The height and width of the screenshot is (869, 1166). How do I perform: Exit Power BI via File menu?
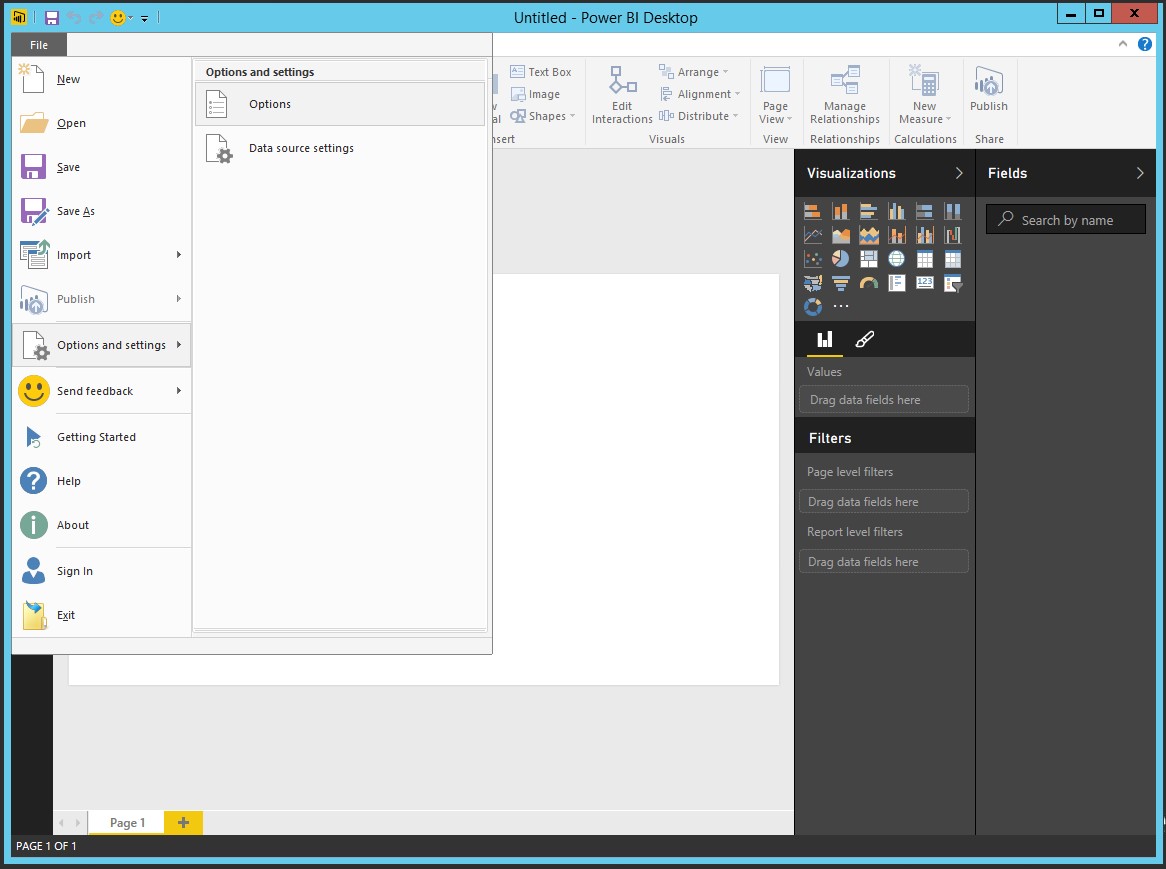102,615
